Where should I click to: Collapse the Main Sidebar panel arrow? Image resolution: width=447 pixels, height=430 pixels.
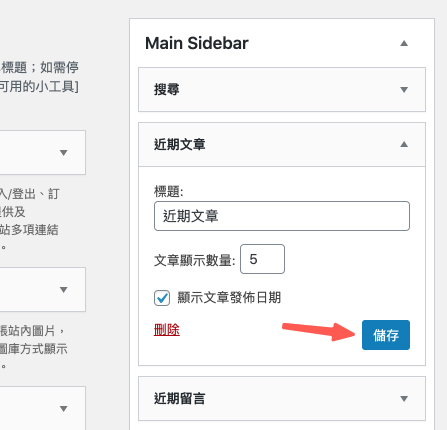coord(404,43)
